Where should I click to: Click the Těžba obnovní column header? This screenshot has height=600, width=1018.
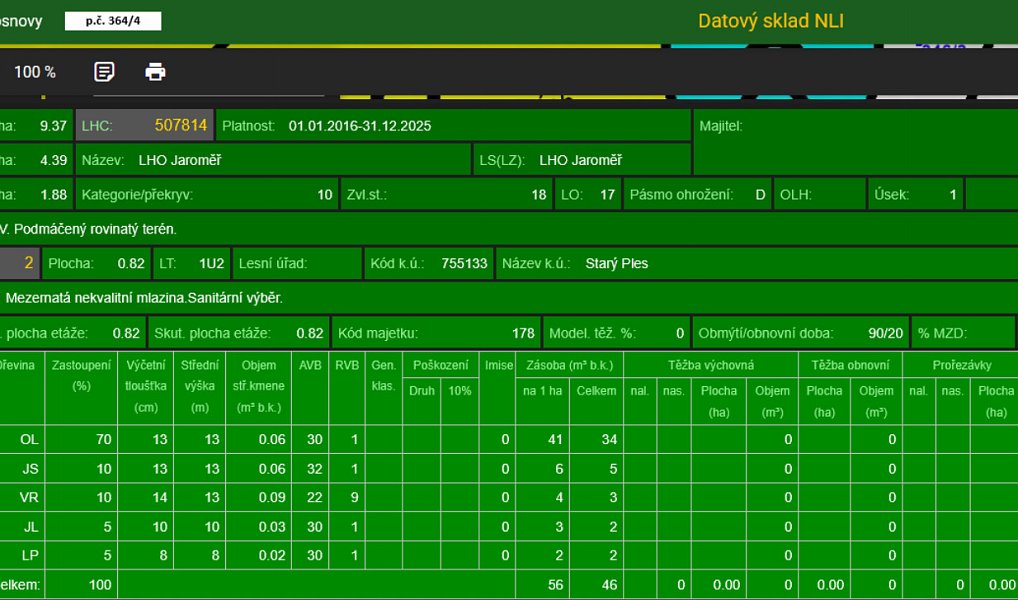850,365
